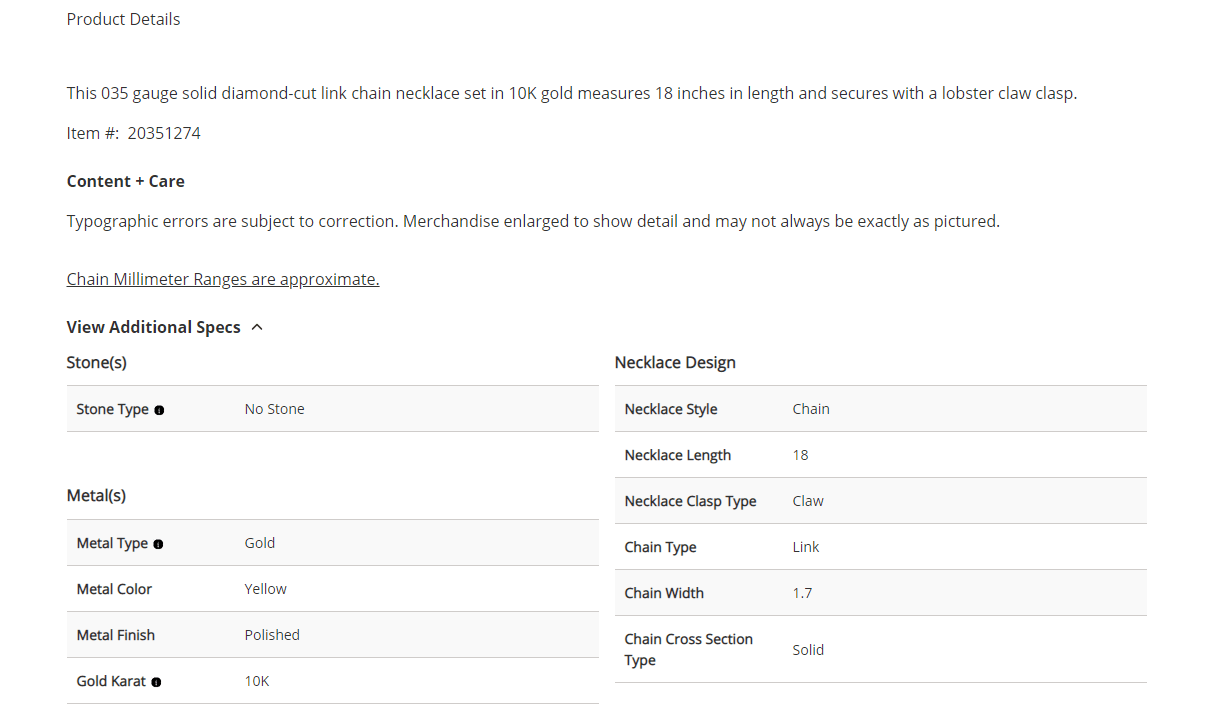Click the Metal Color value Yellow

tap(265, 589)
